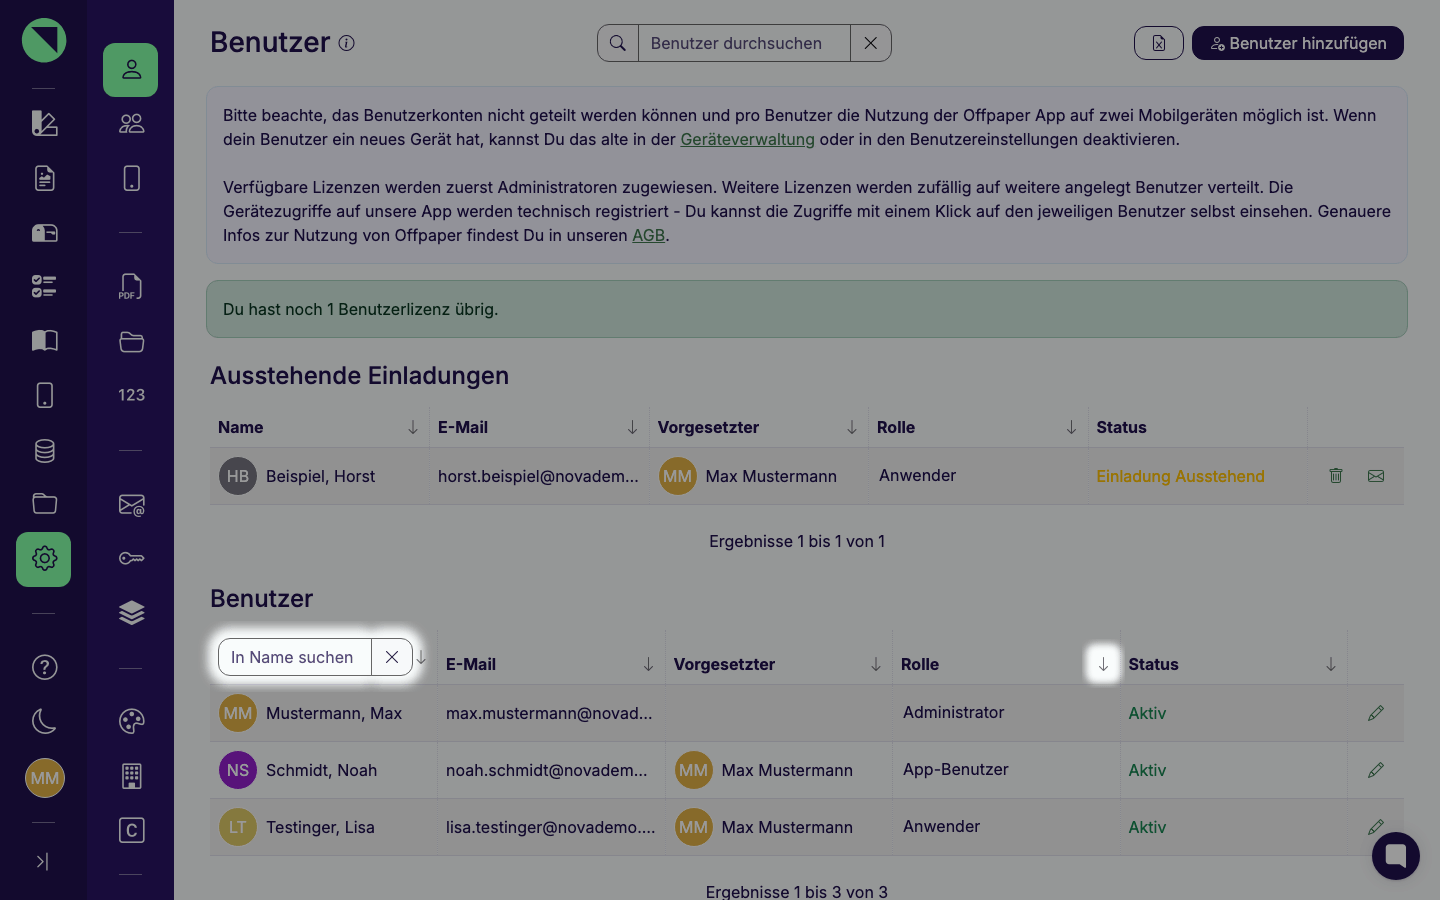Sort pending invitations by Rolle
This screenshot has height=900, width=1440.
pos(1071,427)
